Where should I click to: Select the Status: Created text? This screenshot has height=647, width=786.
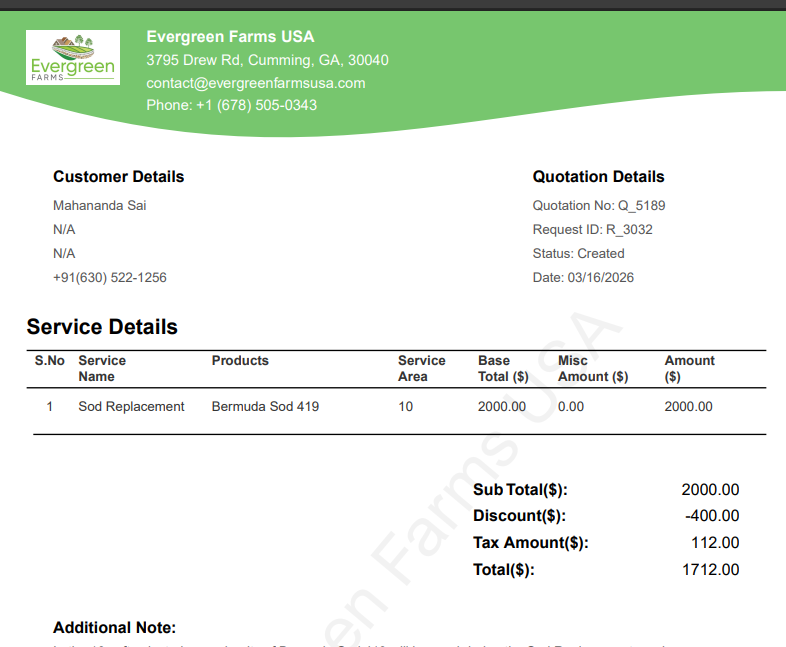pyautogui.click(x=578, y=254)
